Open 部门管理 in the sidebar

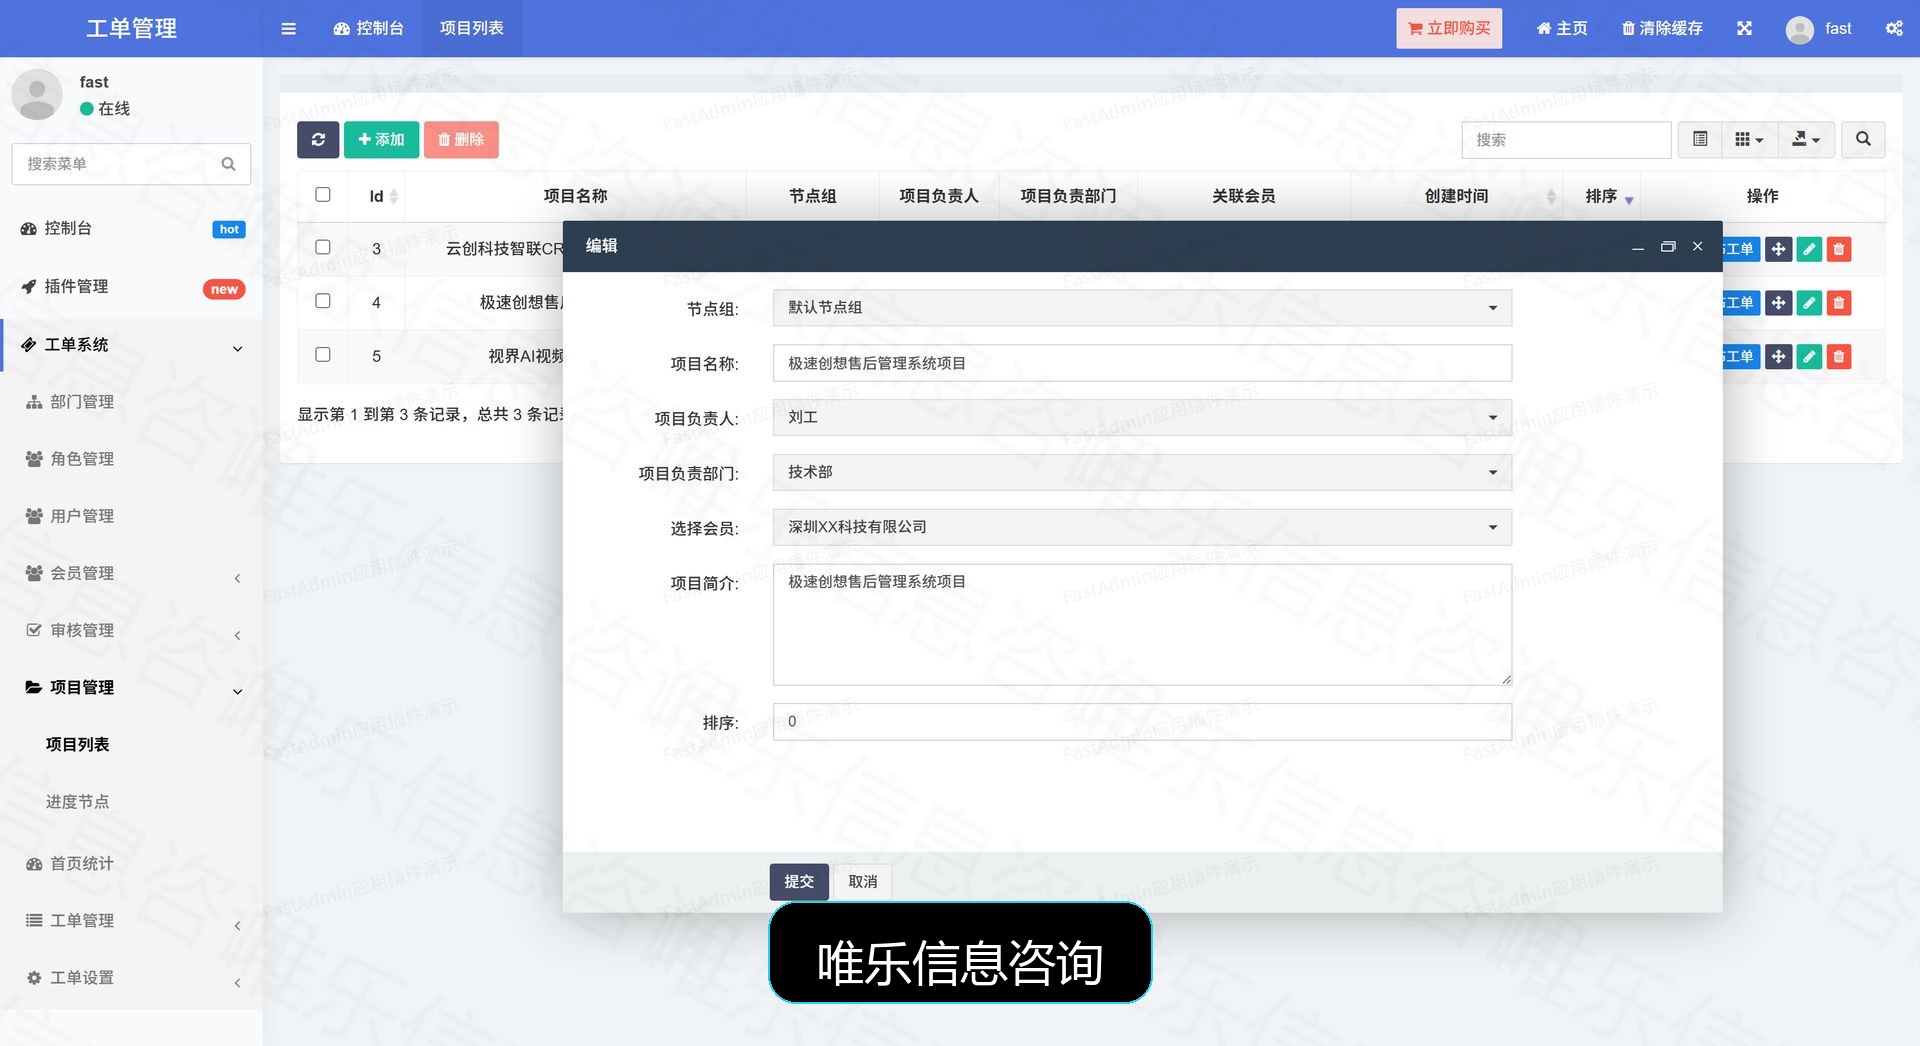[x=82, y=402]
